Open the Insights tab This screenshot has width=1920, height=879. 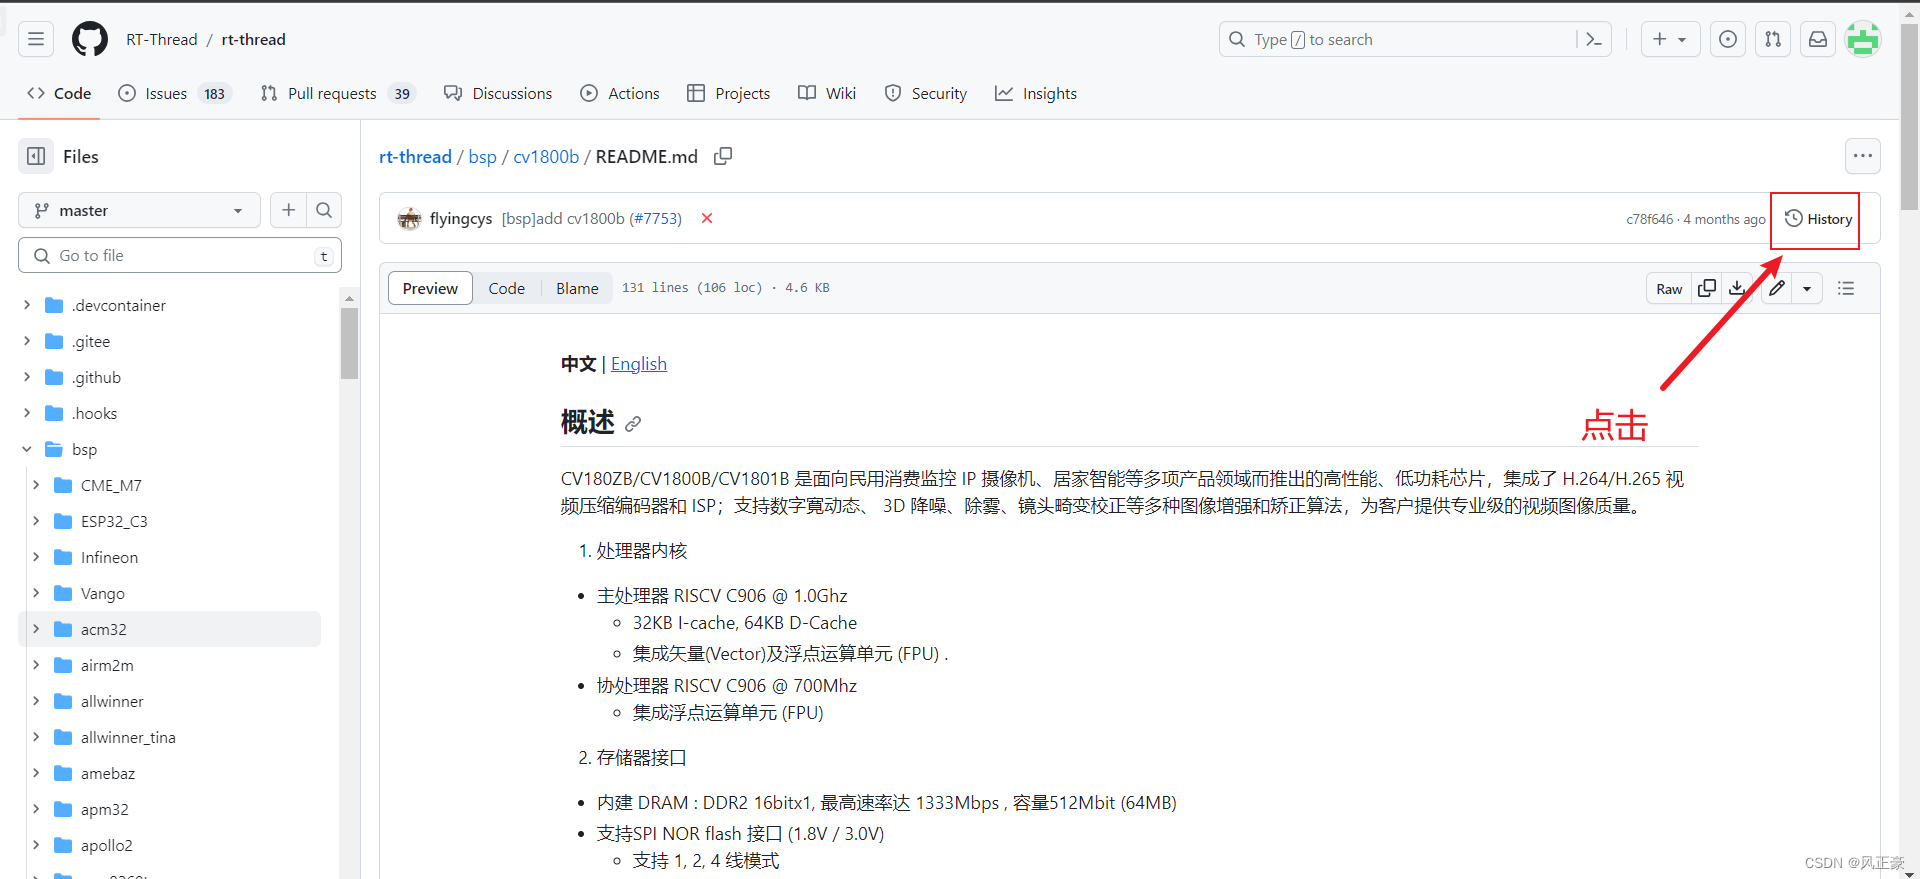1036,93
